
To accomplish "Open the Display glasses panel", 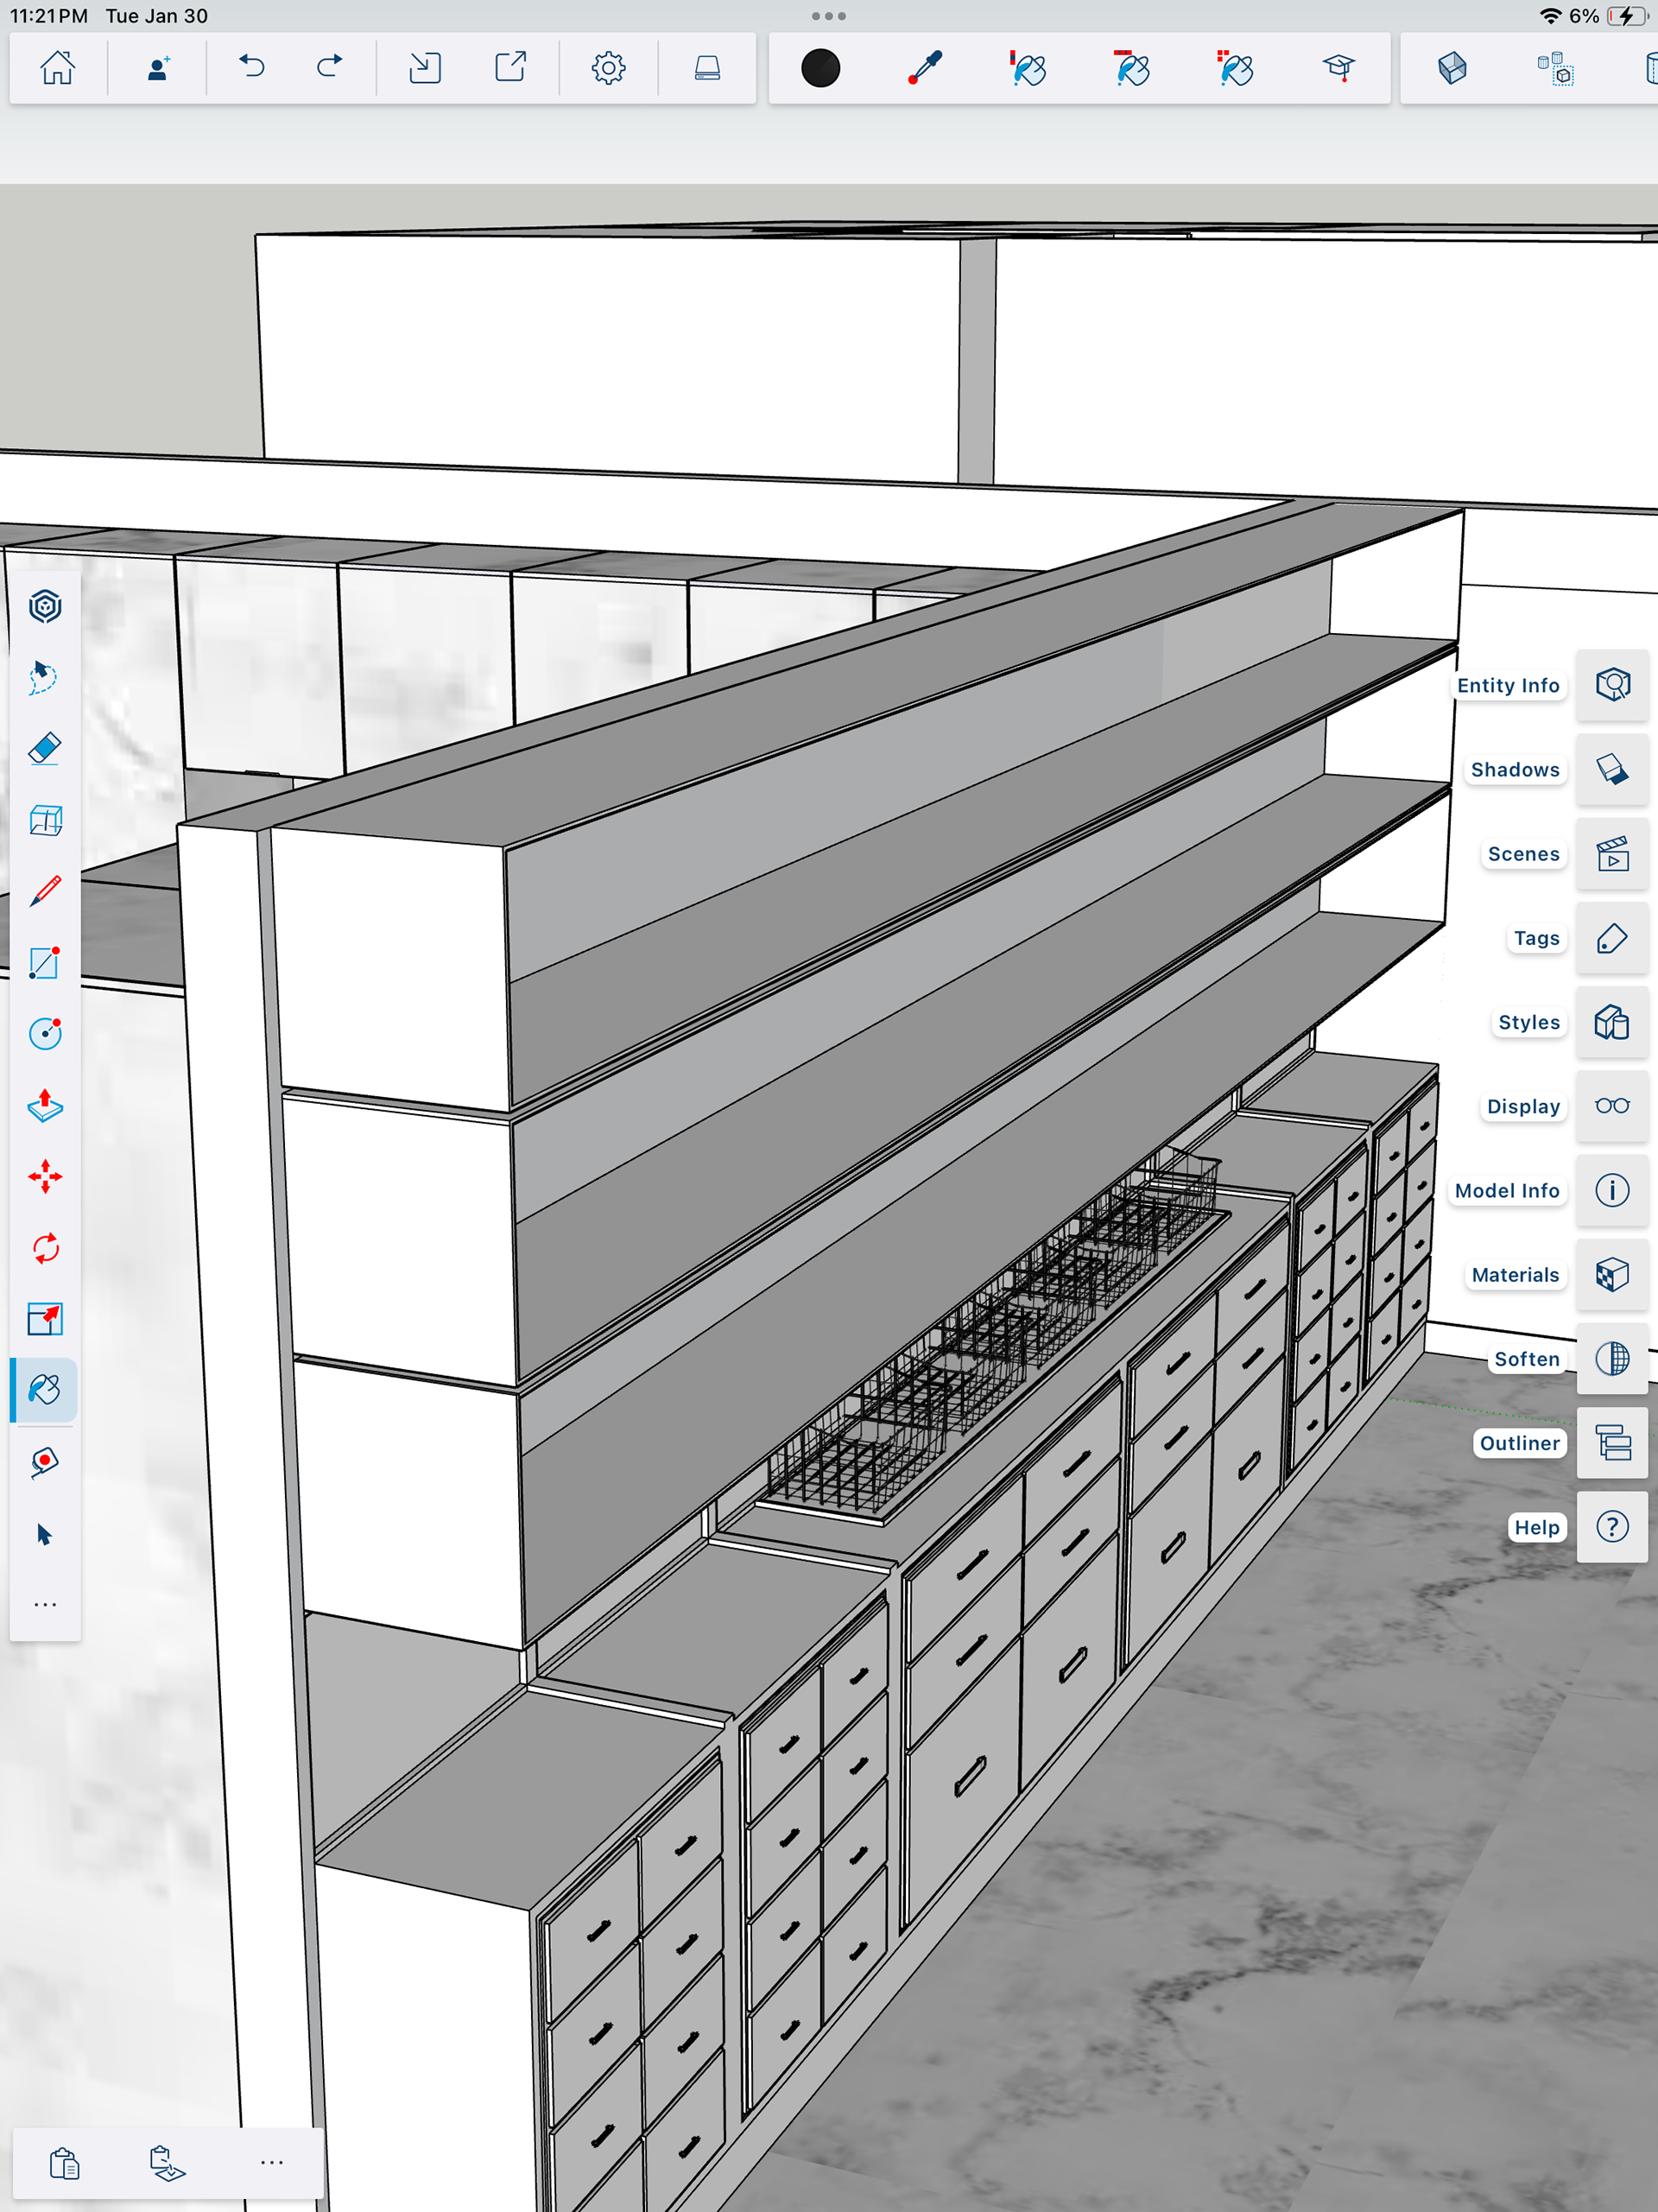I will pos(1611,1106).
